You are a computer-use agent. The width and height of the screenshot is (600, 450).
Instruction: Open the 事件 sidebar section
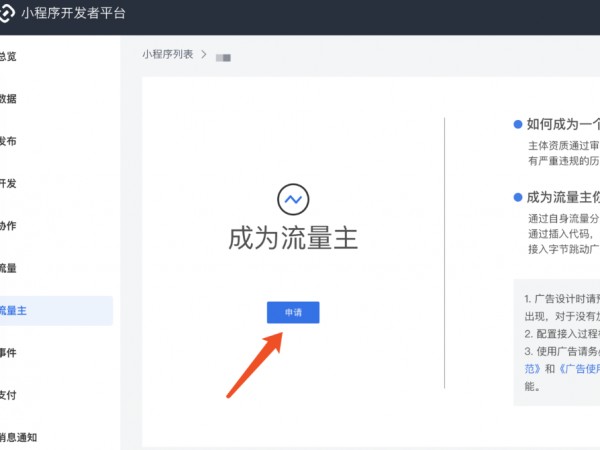pos(8,353)
